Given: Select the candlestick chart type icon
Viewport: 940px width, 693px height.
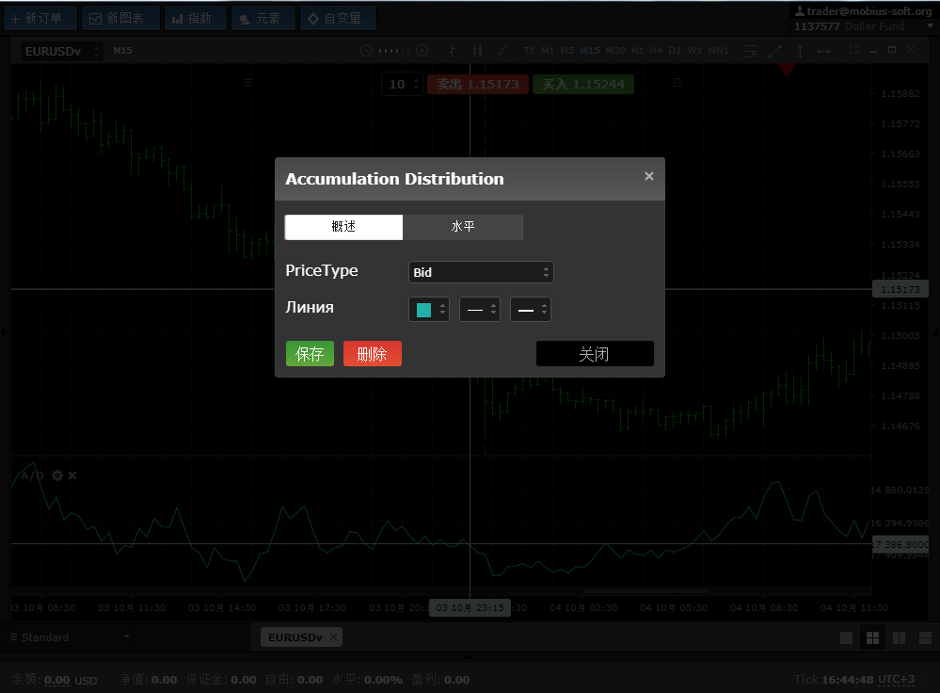Looking at the screenshot, I should coord(477,50).
